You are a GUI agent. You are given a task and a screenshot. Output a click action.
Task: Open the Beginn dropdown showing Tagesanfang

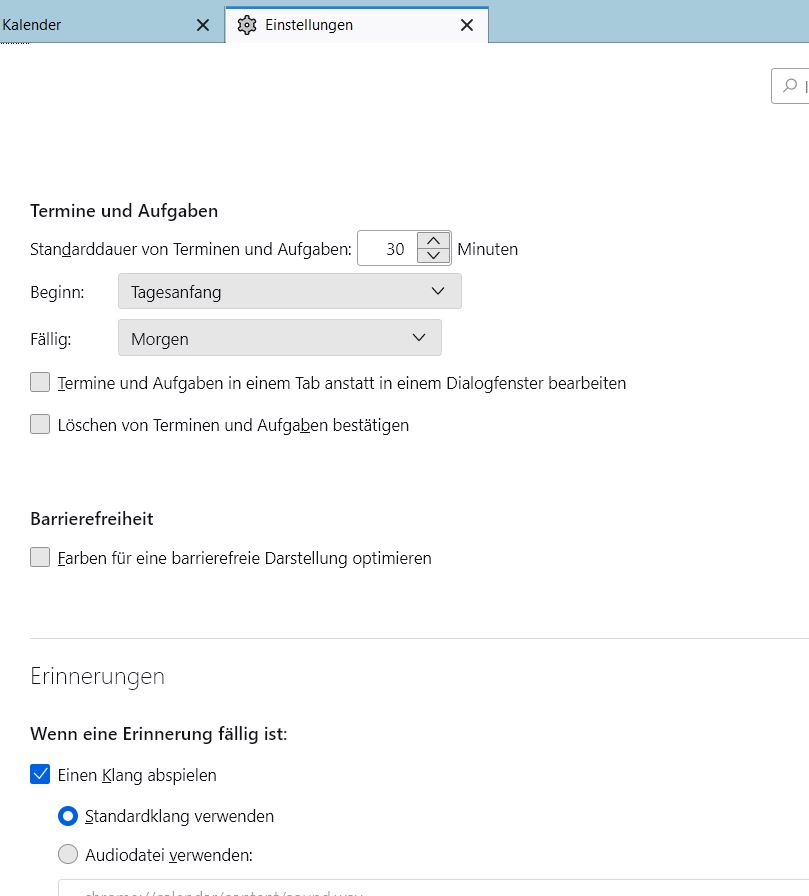289,291
